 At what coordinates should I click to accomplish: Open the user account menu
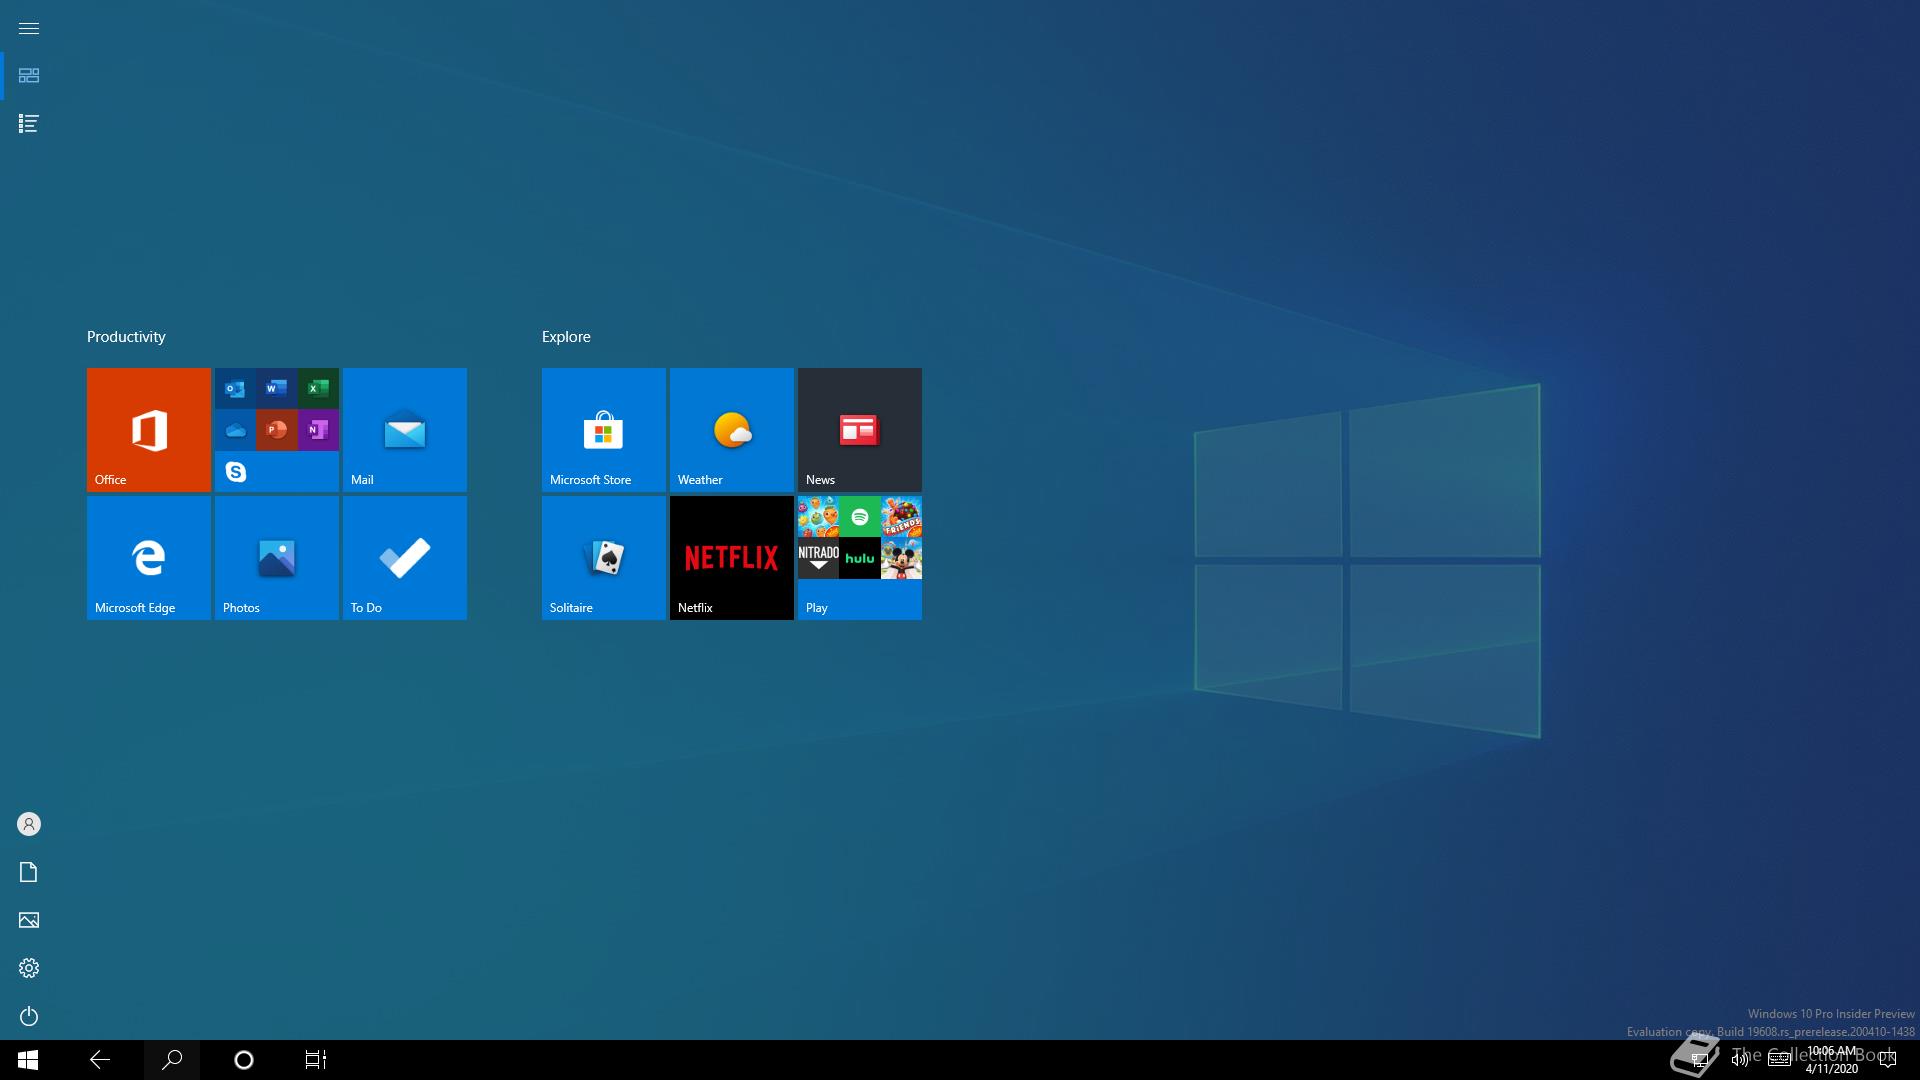tap(29, 824)
